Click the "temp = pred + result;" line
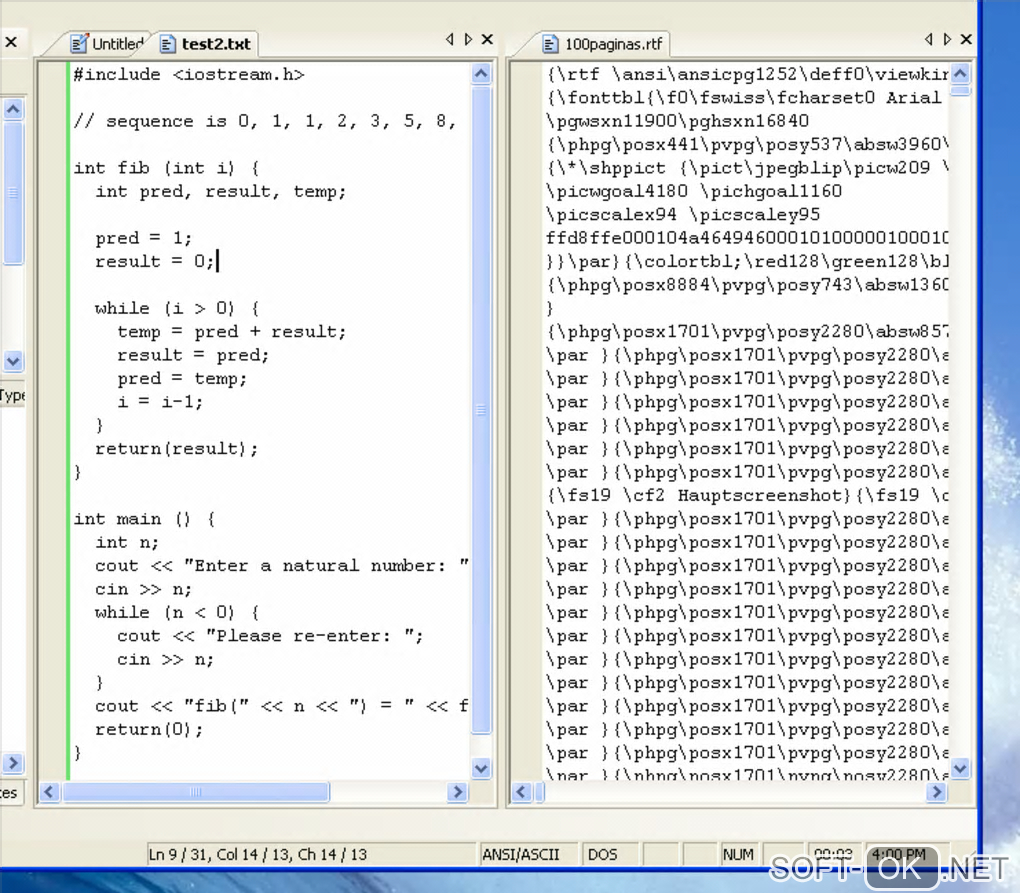 tap(232, 332)
